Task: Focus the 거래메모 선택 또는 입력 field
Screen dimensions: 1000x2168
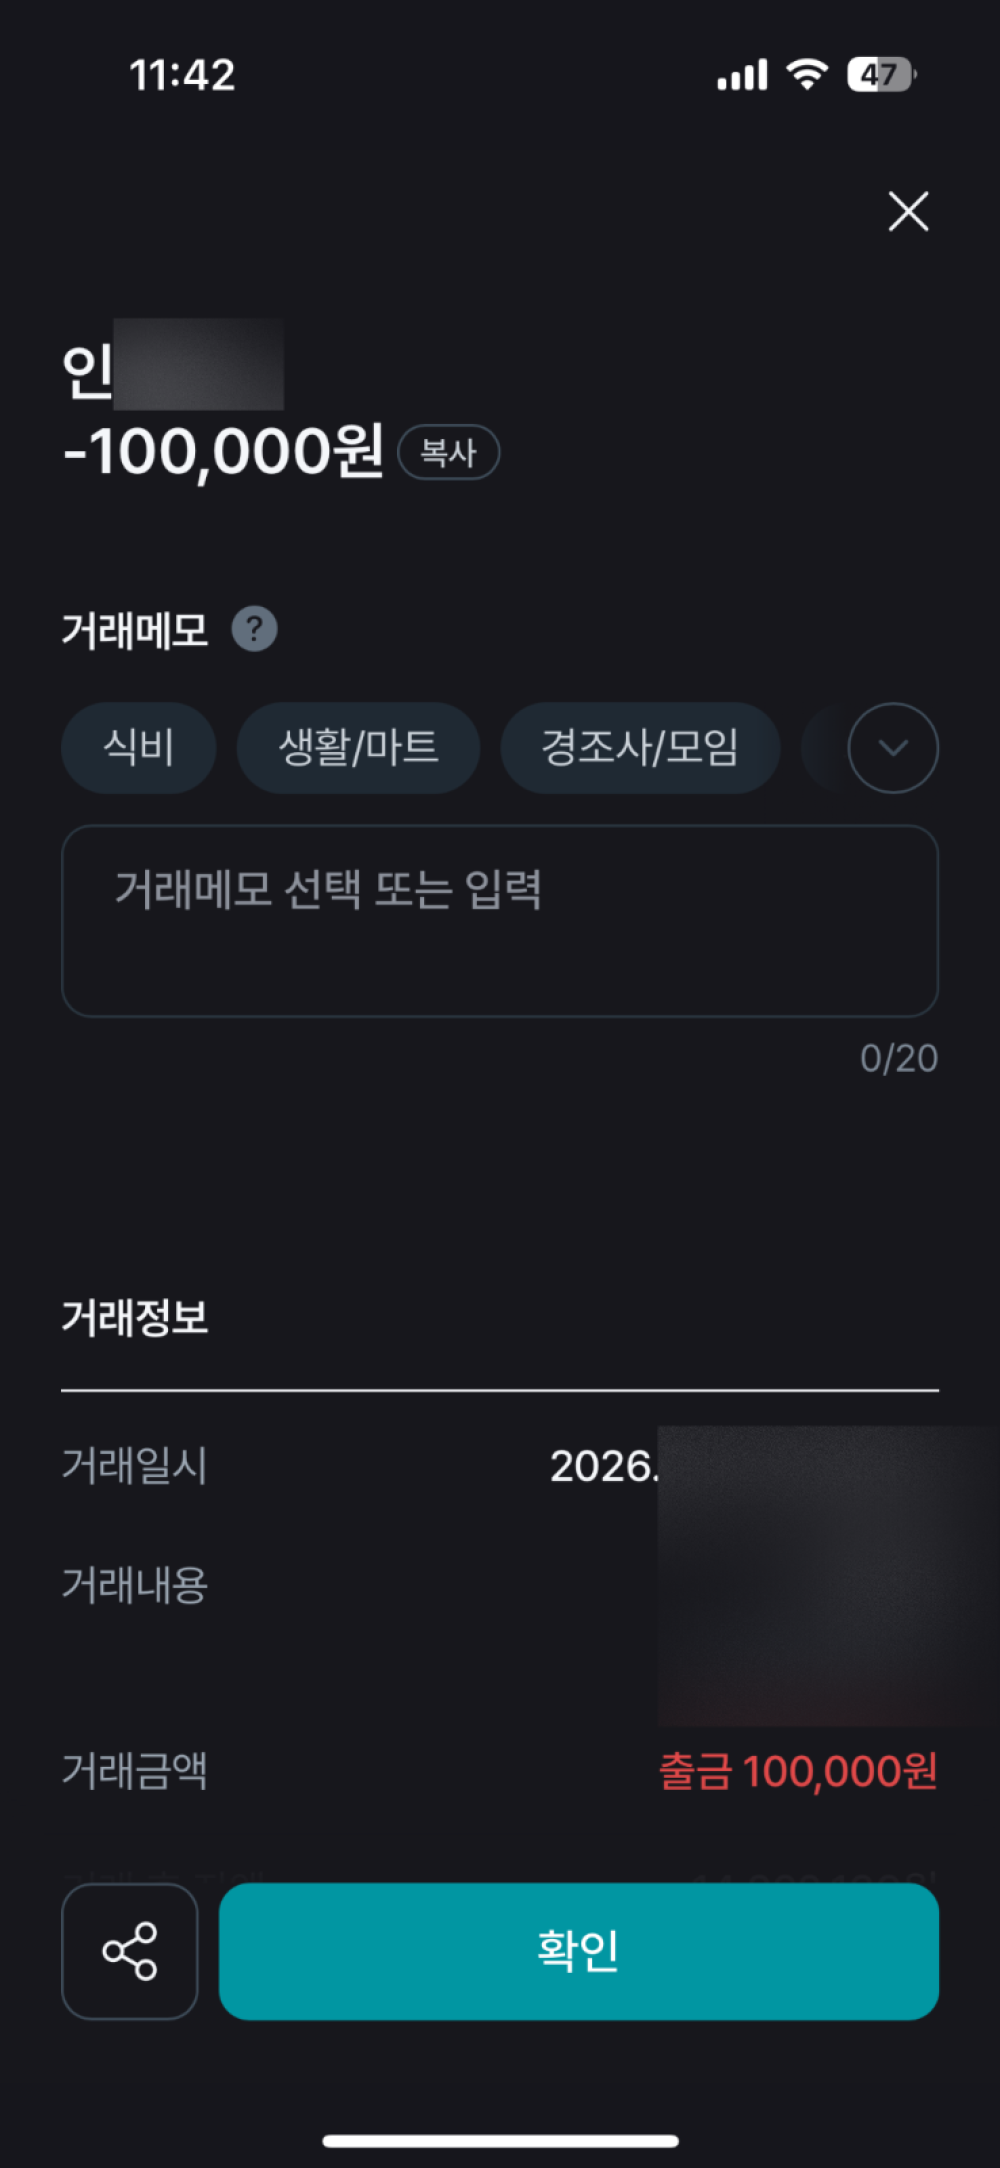Action: (x=500, y=920)
